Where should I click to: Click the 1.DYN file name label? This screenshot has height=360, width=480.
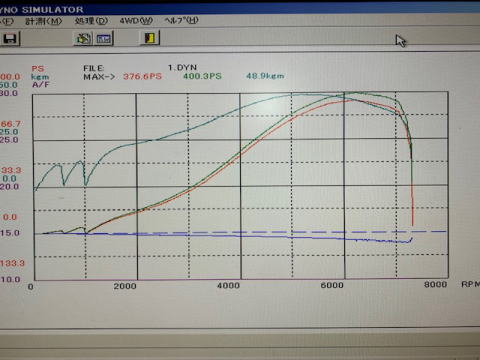point(182,68)
